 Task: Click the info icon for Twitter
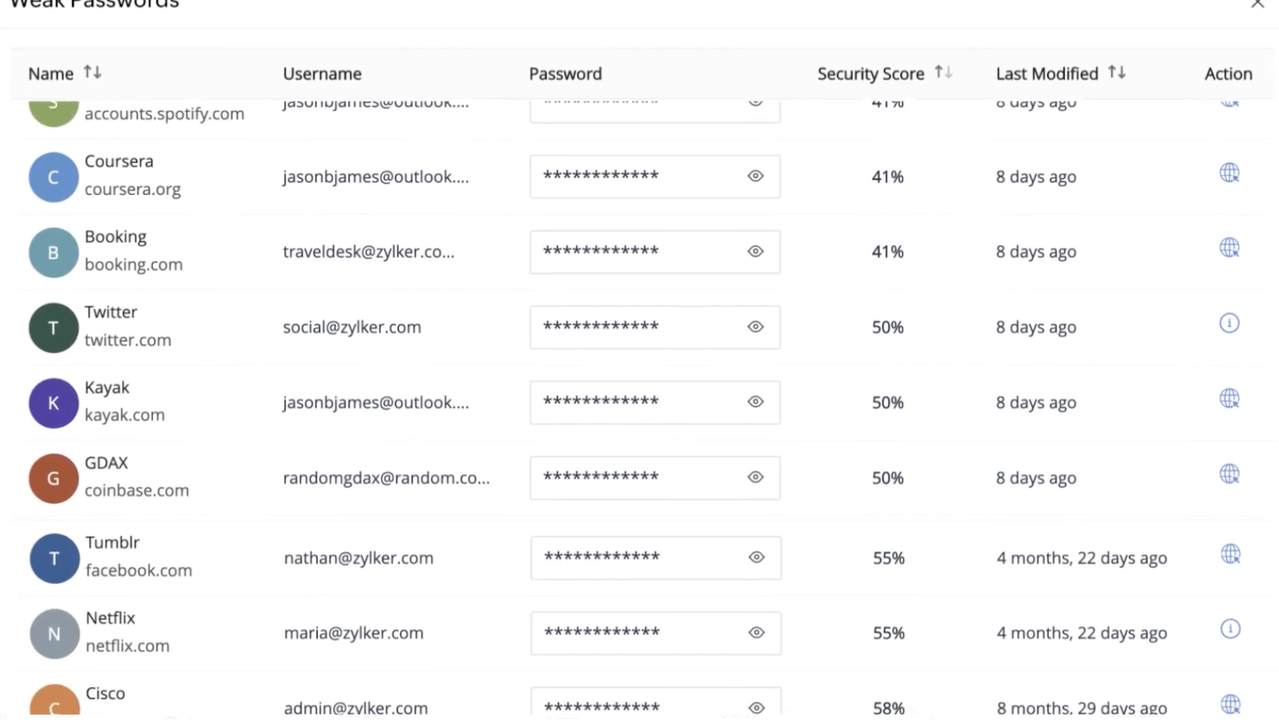click(1229, 323)
